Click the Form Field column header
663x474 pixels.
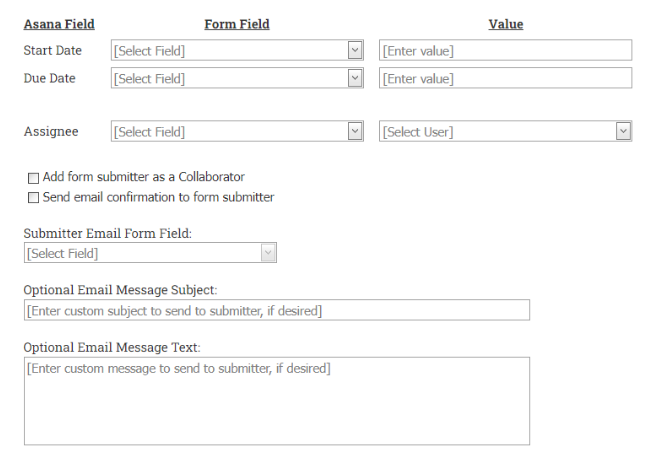coord(236,24)
